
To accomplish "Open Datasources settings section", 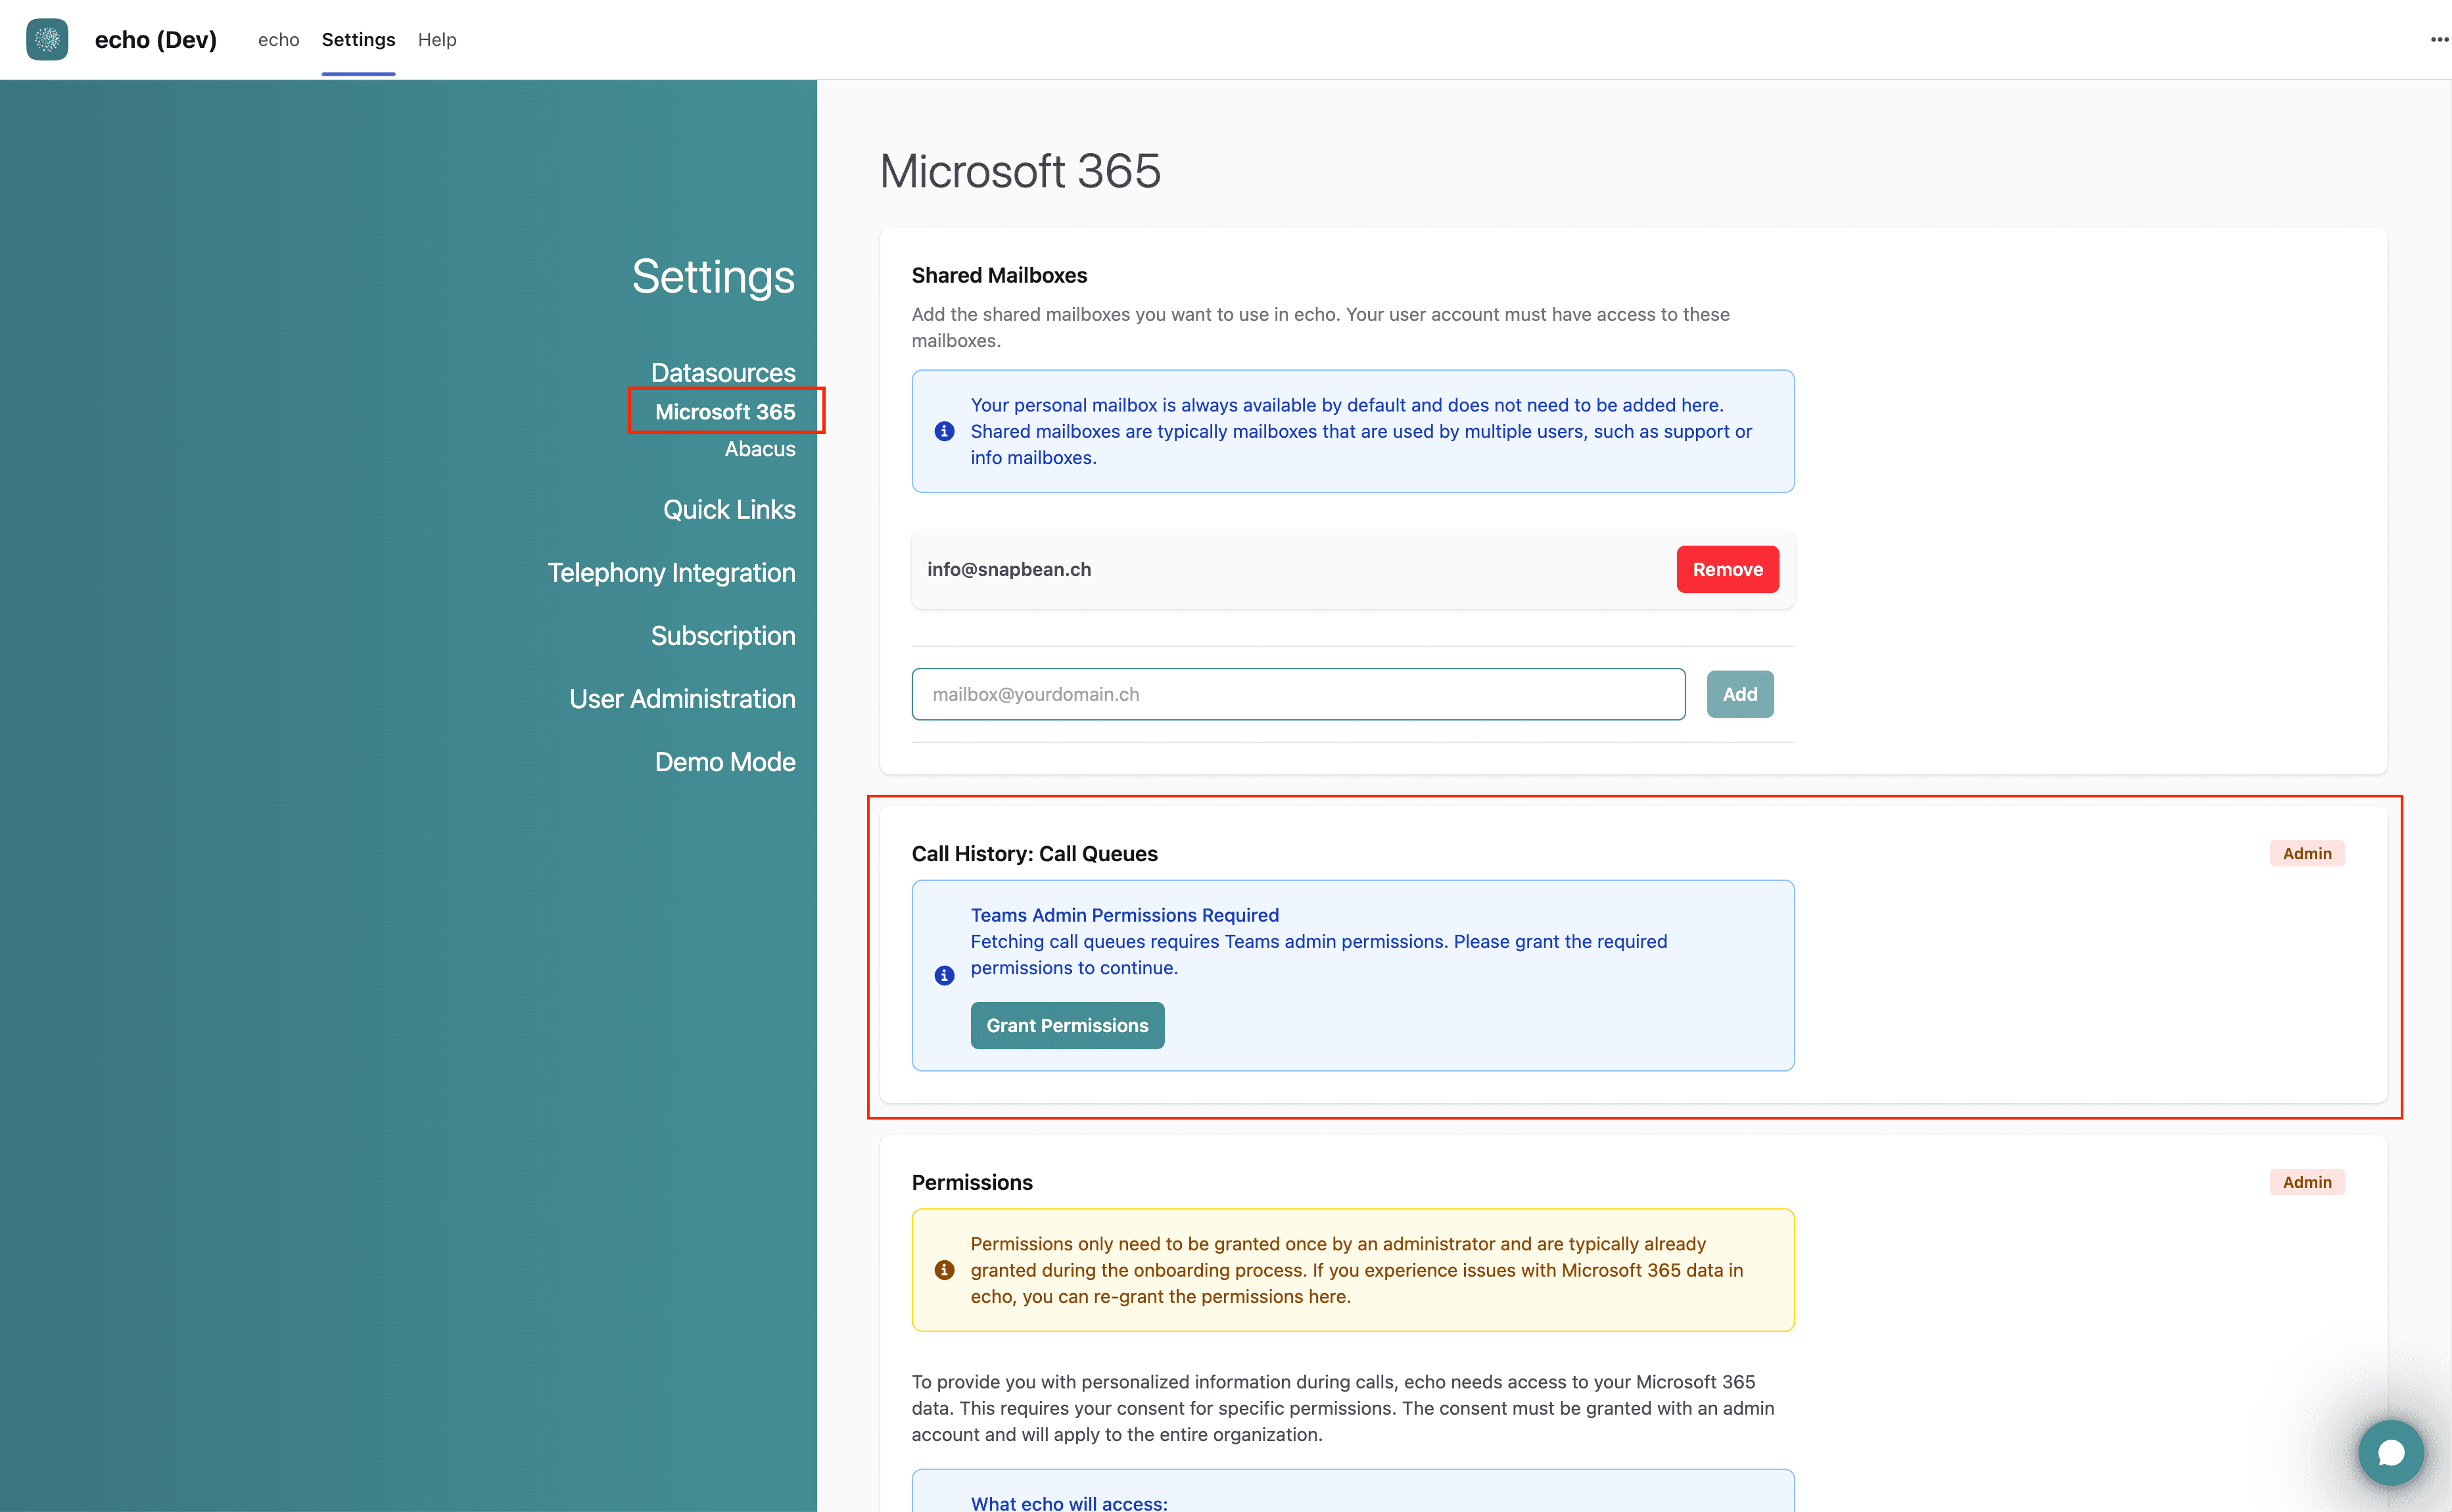I will tap(723, 372).
